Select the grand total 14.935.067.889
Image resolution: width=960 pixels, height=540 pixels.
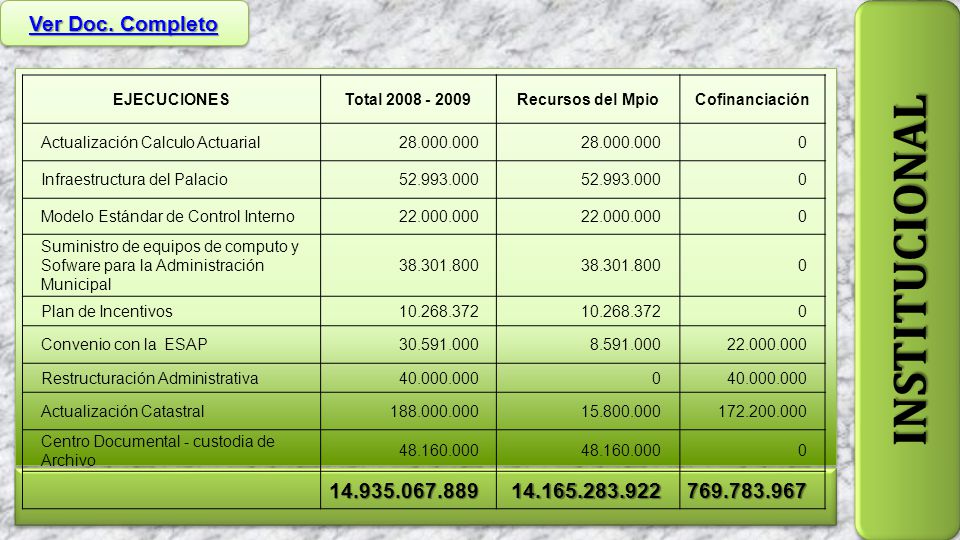(404, 491)
